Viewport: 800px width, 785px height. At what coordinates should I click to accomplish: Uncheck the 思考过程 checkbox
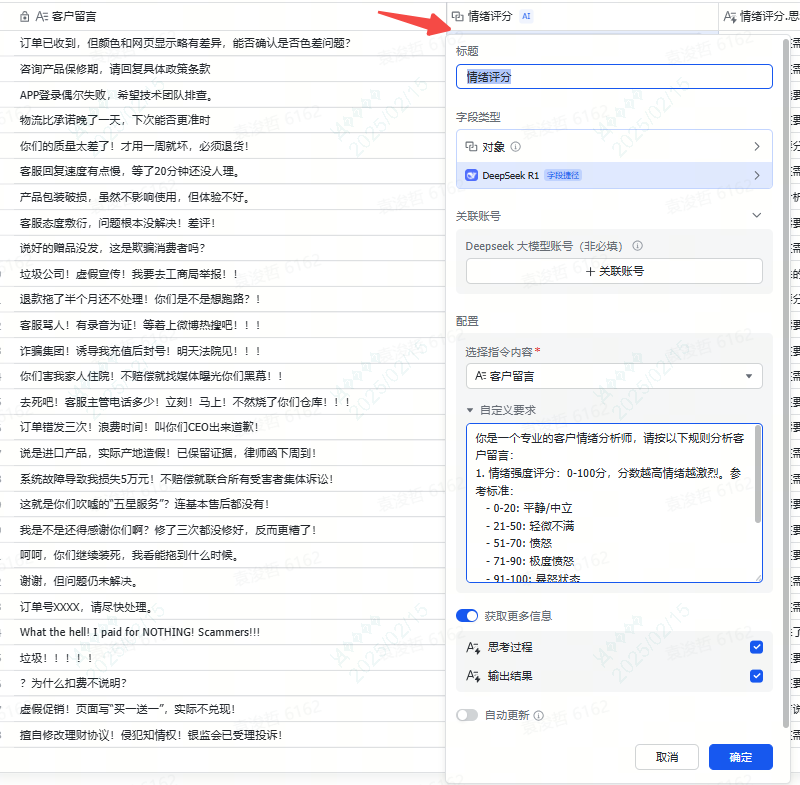[757, 647]
